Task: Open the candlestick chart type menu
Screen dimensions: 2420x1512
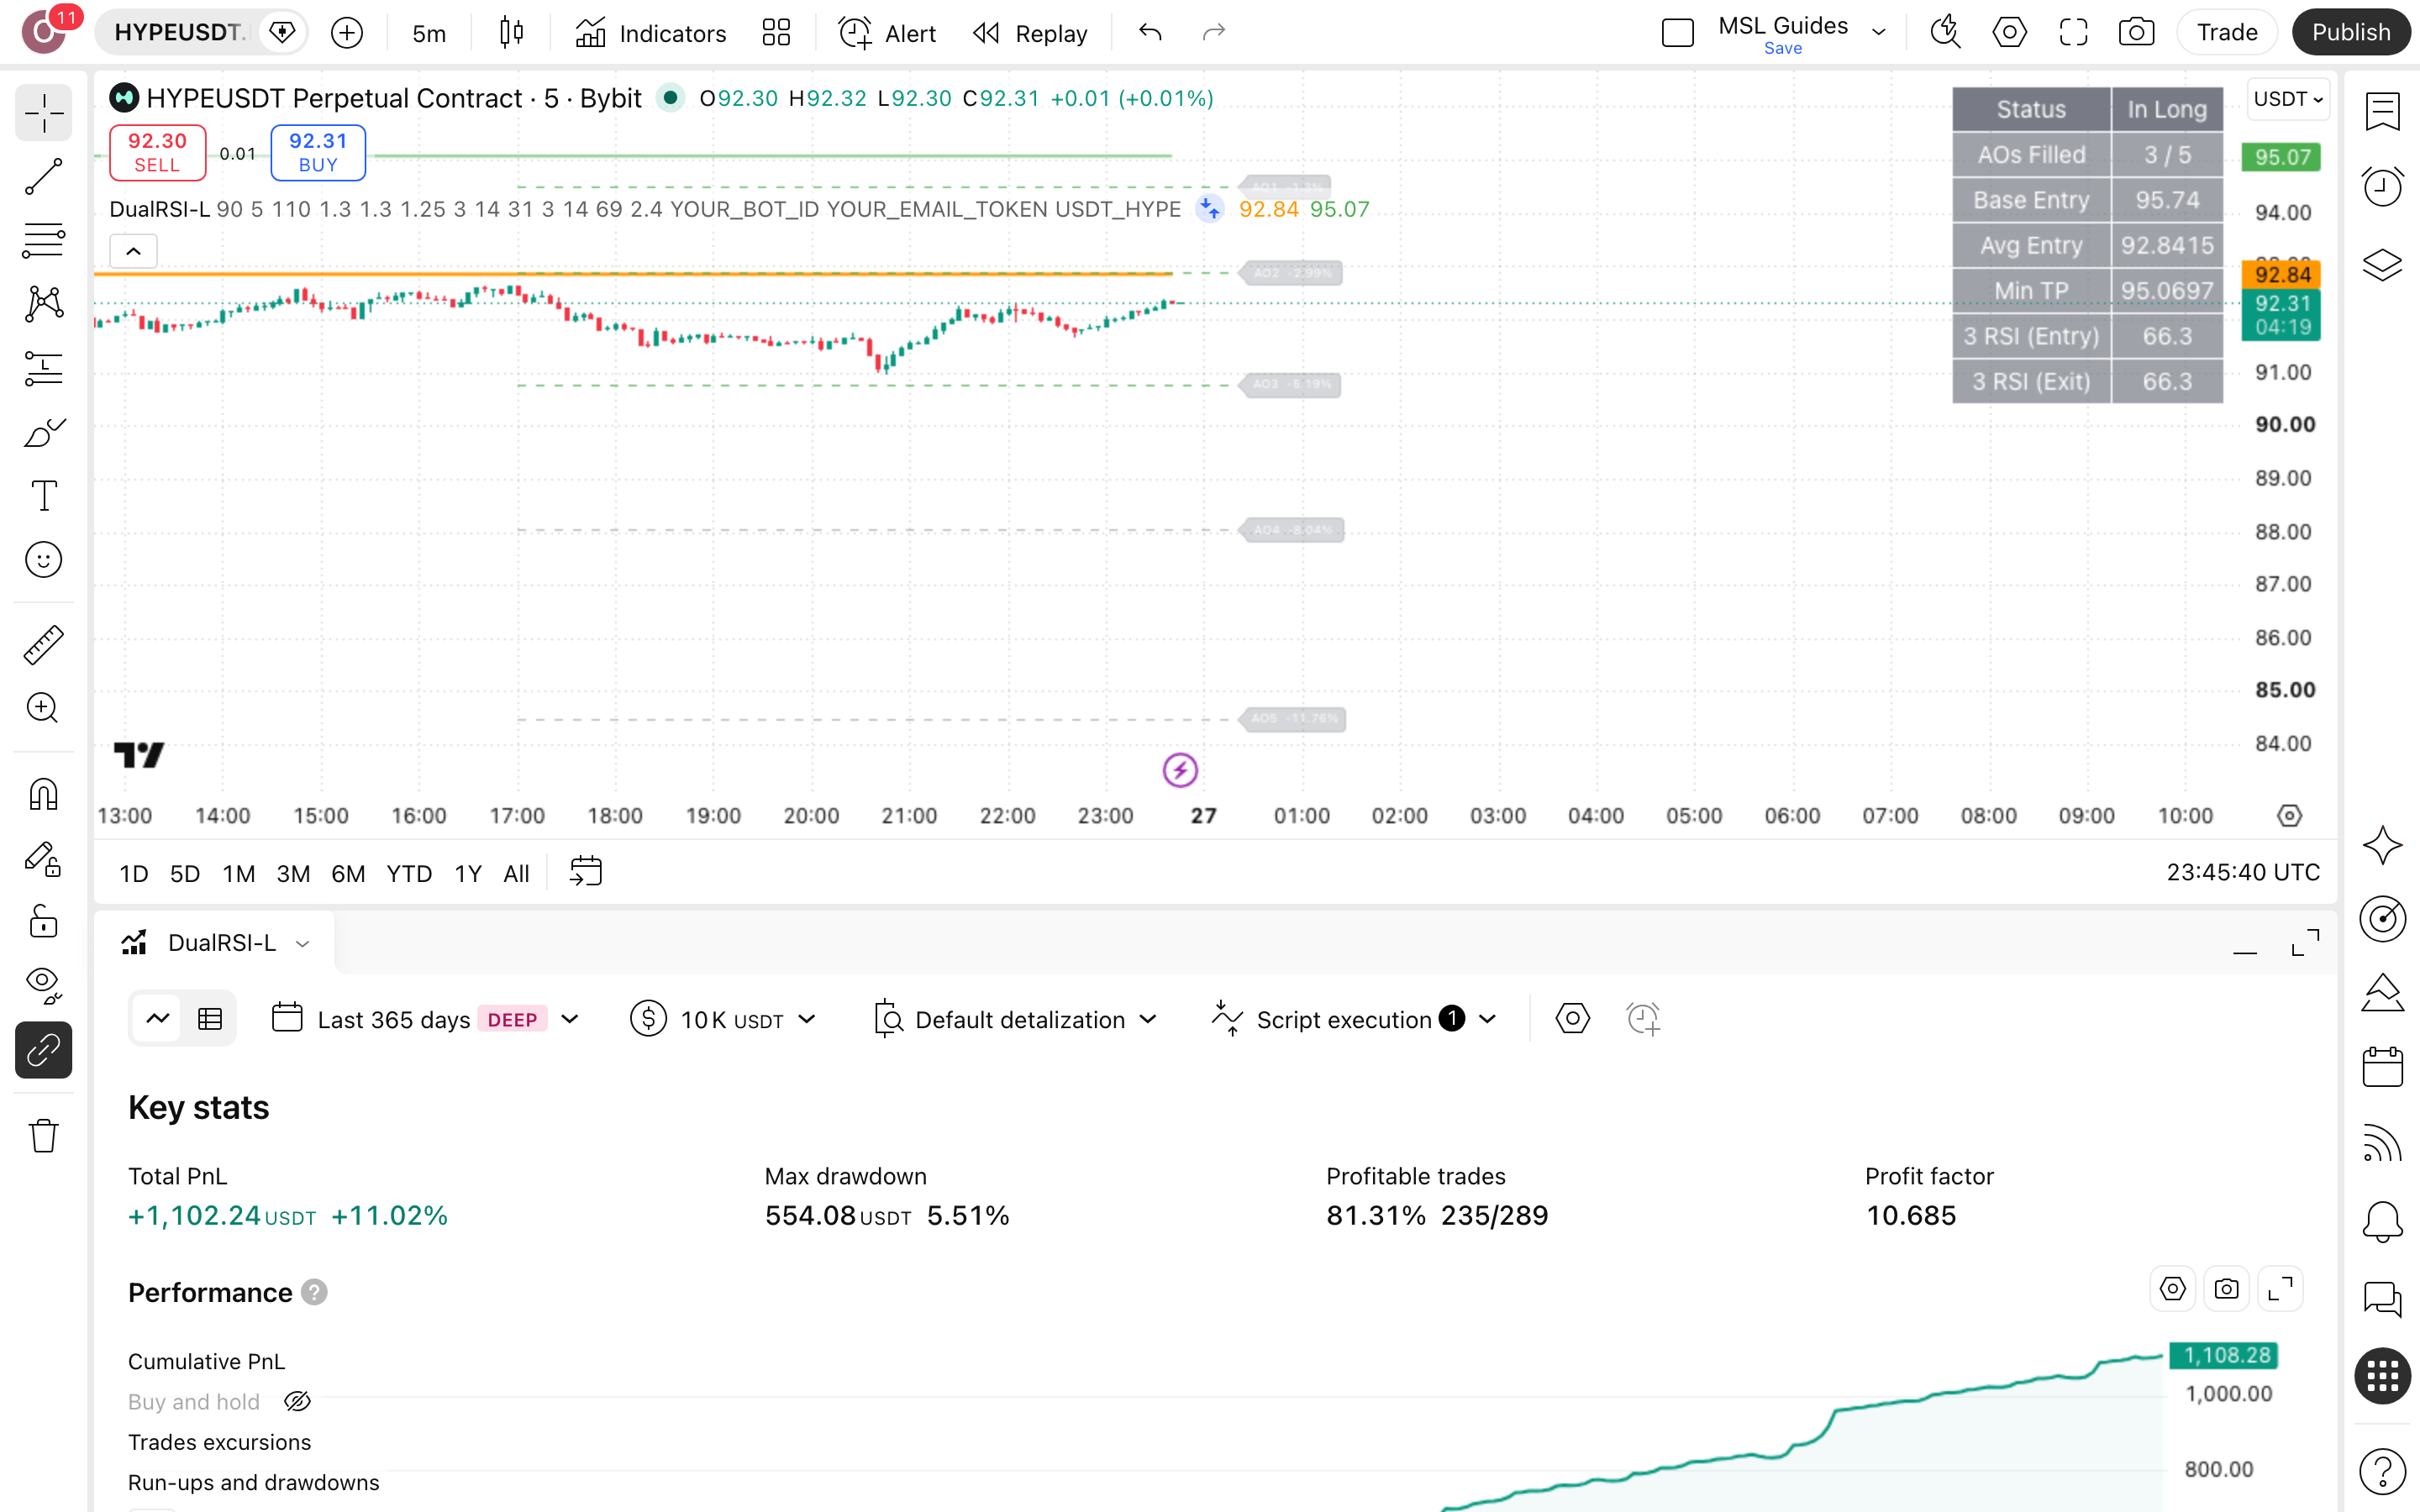Action: (x=511, y=33)
